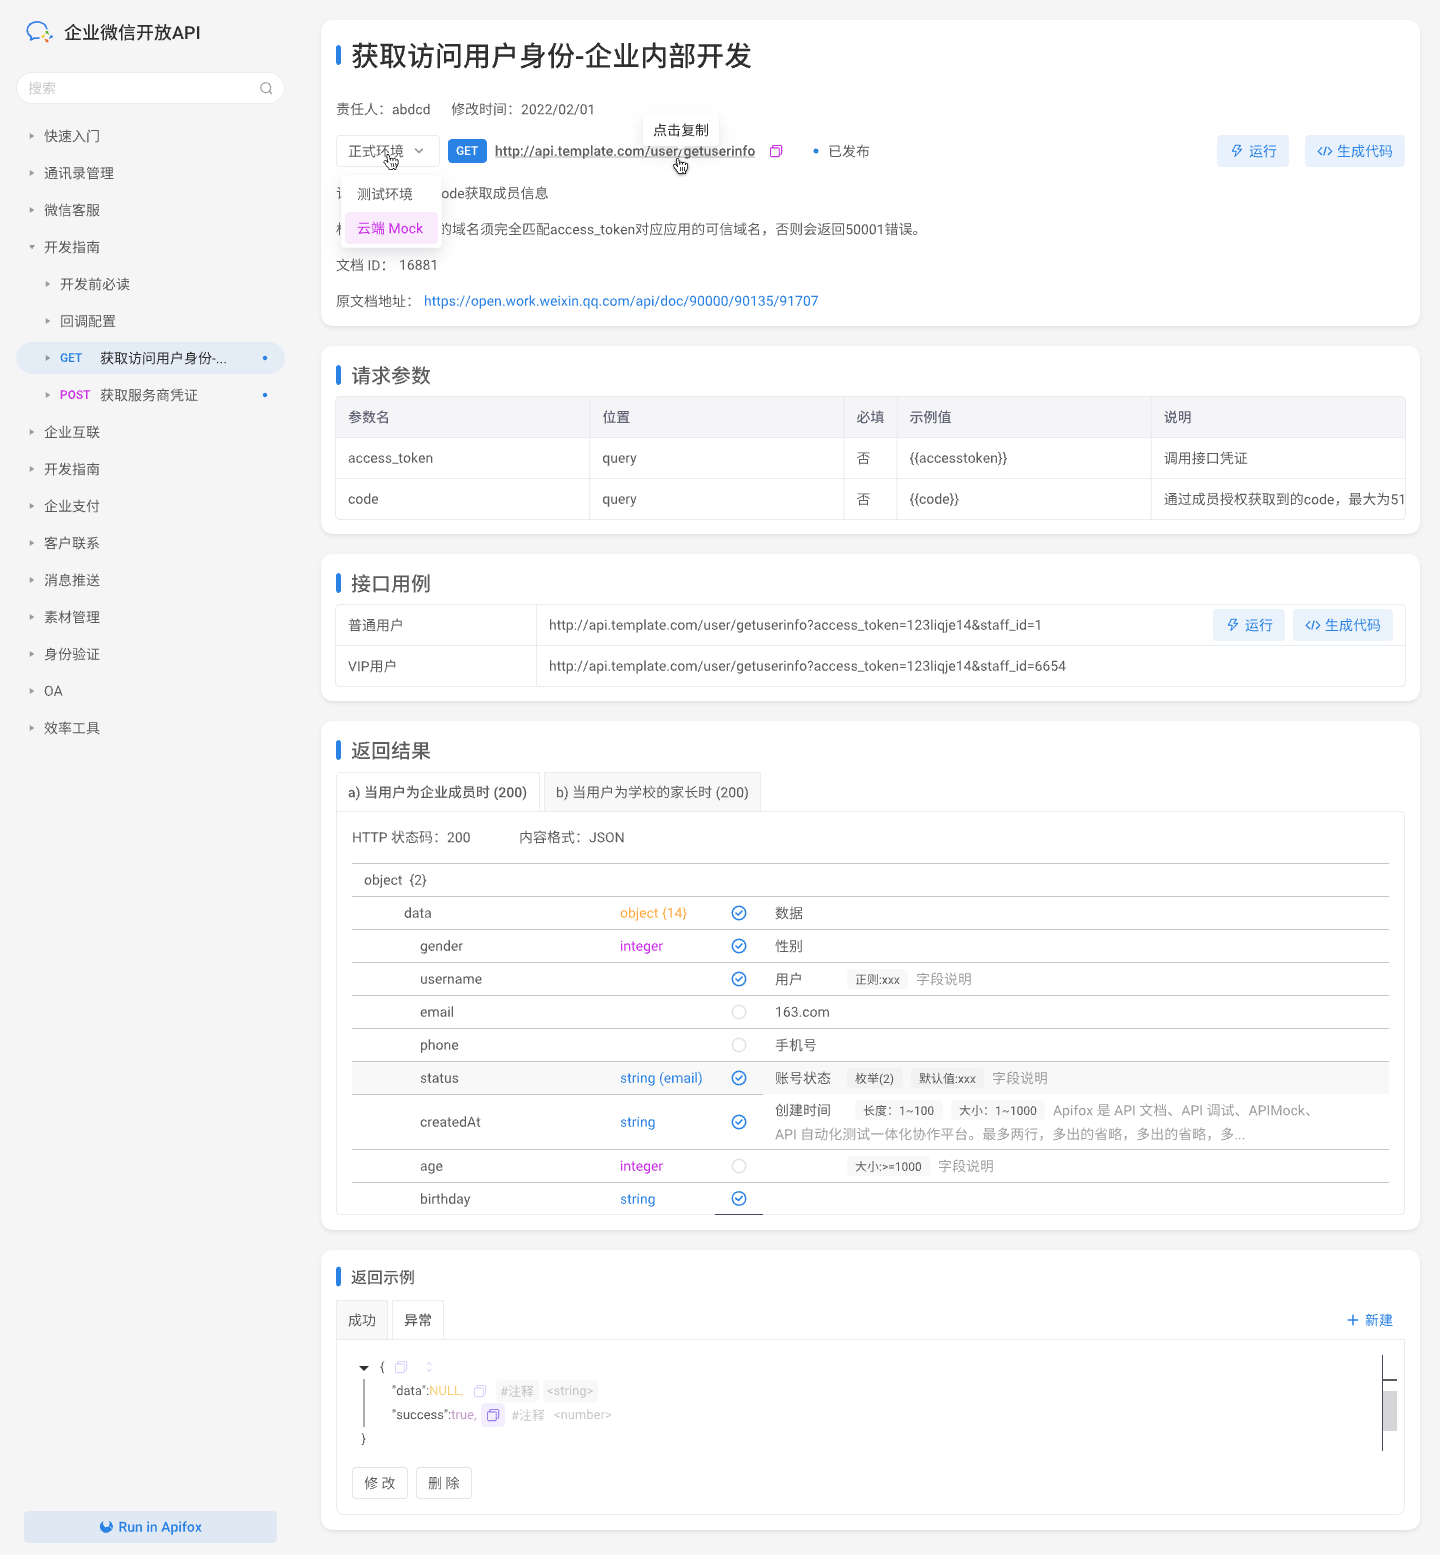Switch to the 异常 example tab
This screenshot has width=1440, height=1566.
tap(418, 1320)
